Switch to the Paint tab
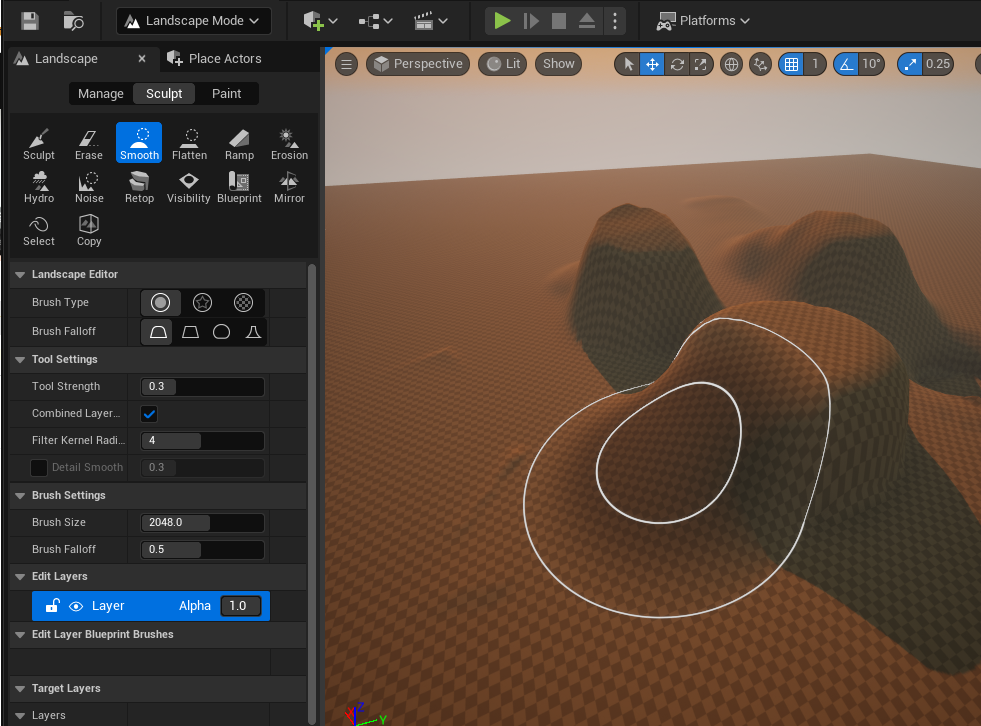The height and width of the screenshot is (726, 981). point(226,94)
